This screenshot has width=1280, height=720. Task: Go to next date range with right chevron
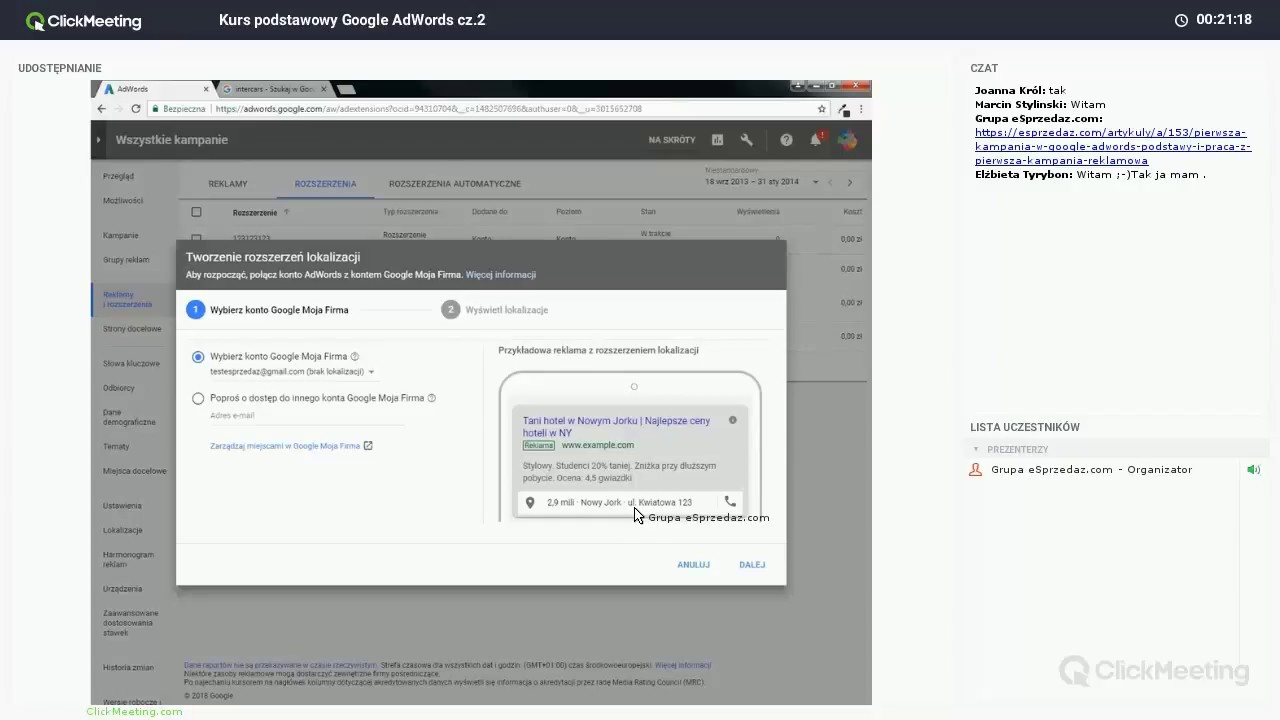click(x=849, y=182)
